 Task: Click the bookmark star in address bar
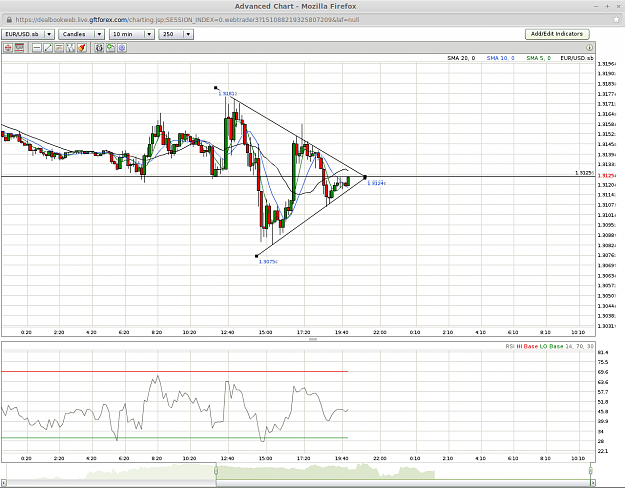click(x=617, y=20)
